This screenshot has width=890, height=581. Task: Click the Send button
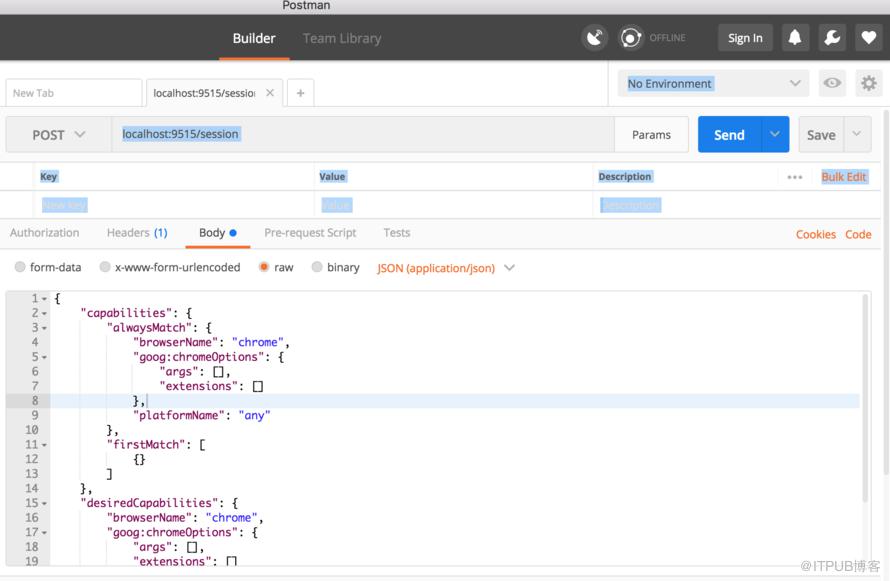click(x=729, y=134)
